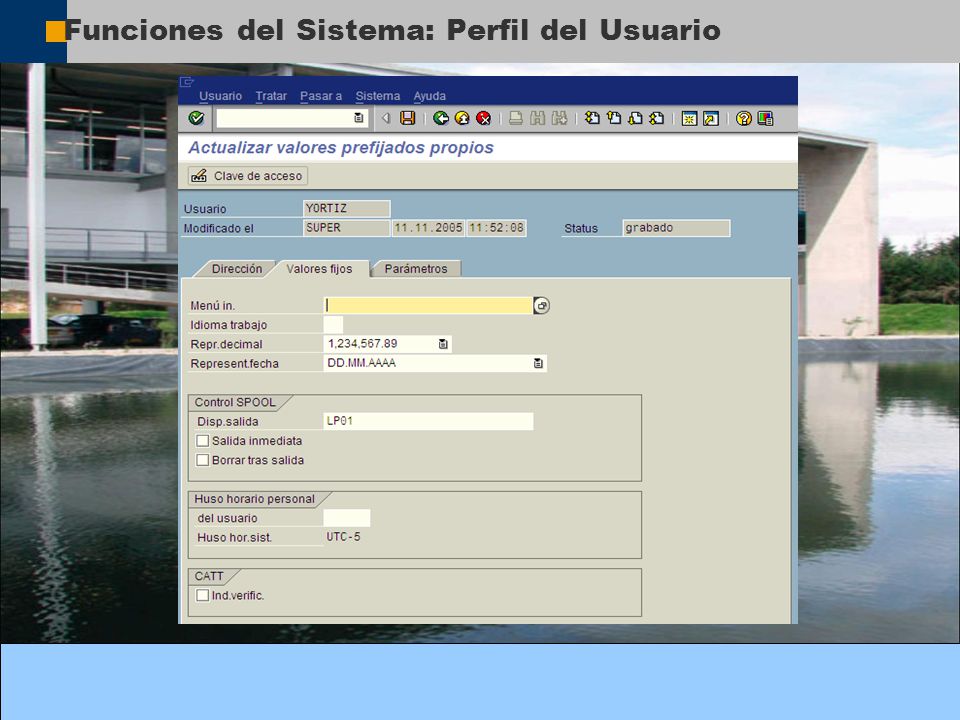
Task: Click the date 11.11.2005 field
Action: (x=428, y=228)
